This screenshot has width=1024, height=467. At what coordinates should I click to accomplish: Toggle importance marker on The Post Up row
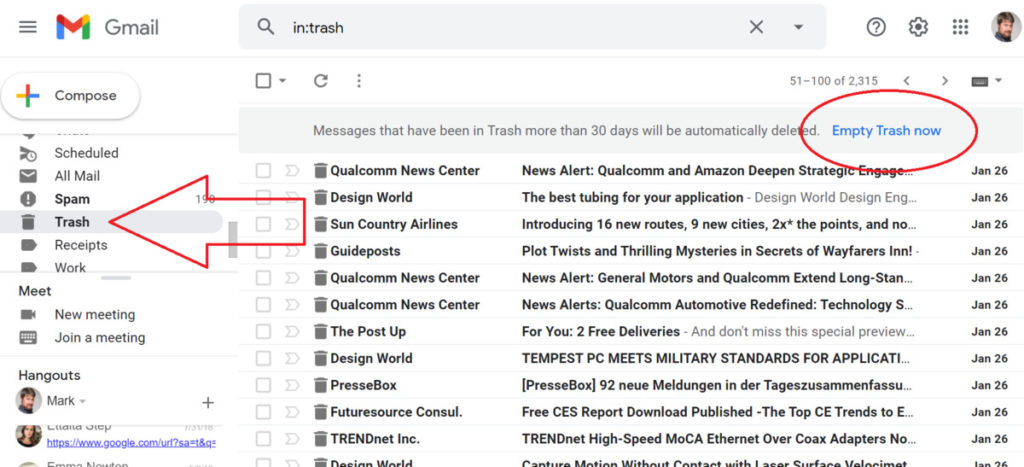(x=292, y=332)
